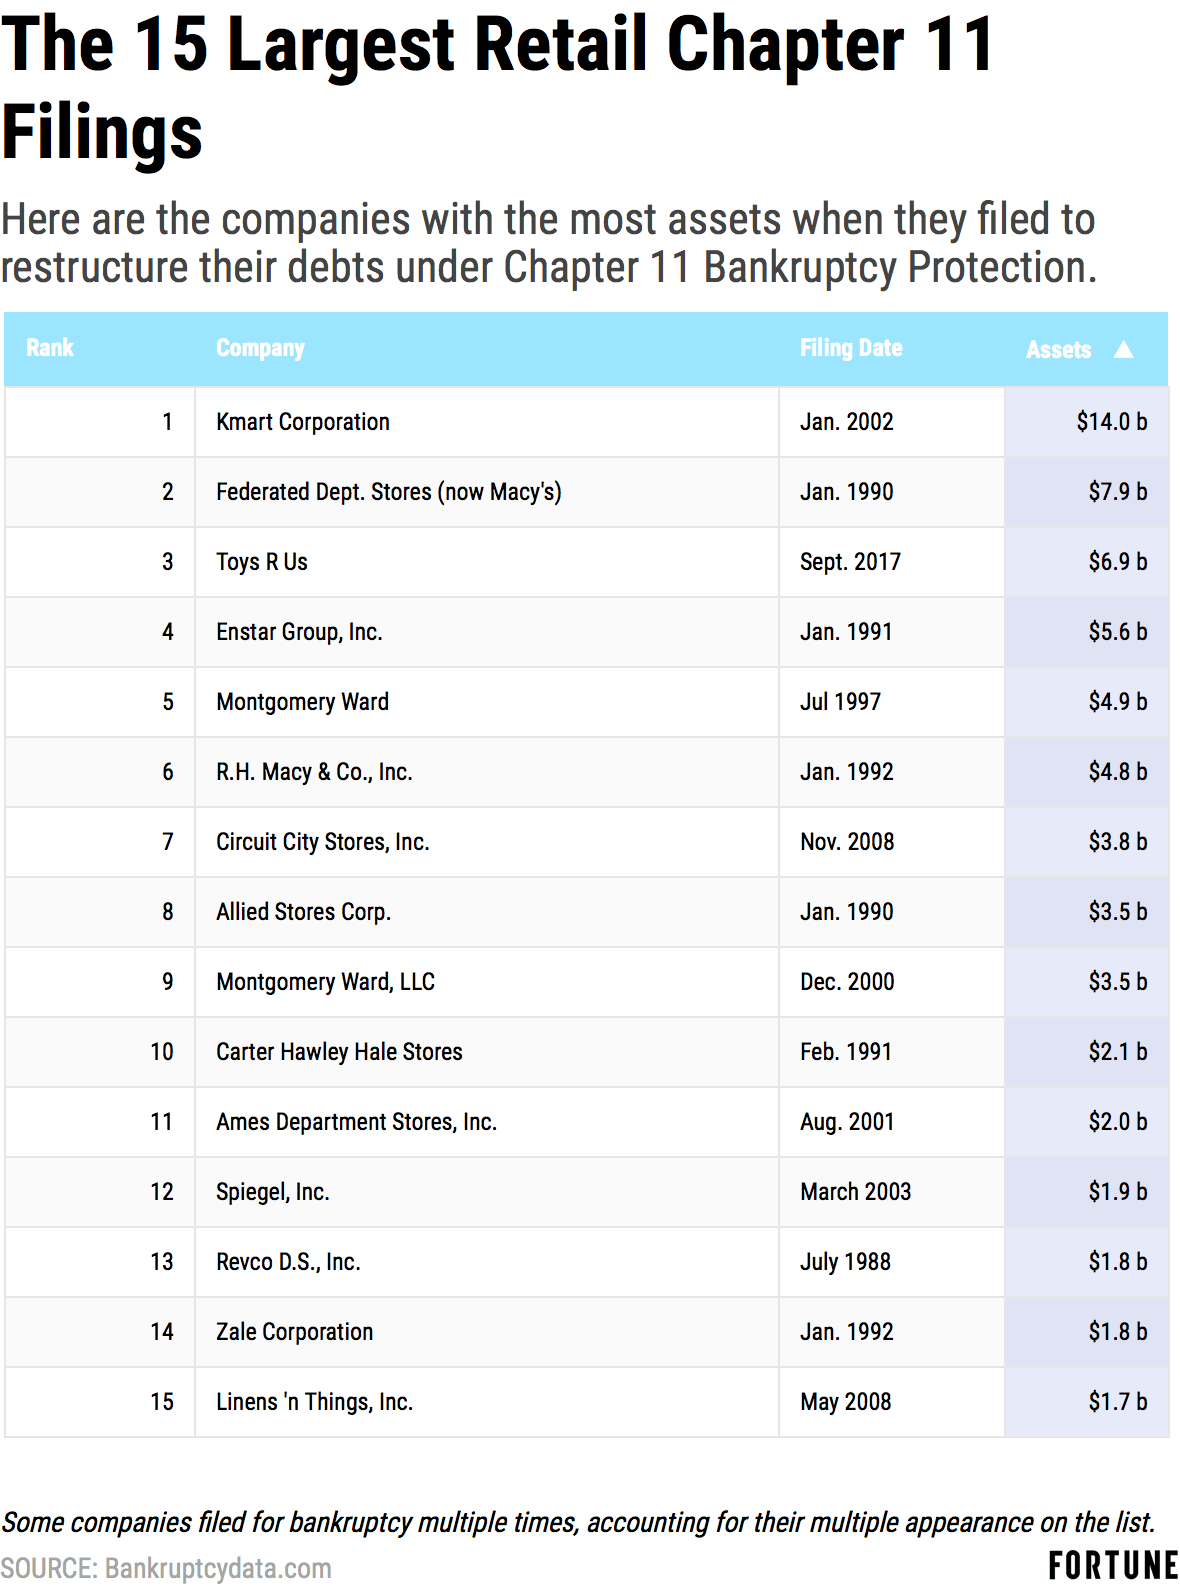Click the chart title heading
The image size is (1180, 1588).
point(497,88)
